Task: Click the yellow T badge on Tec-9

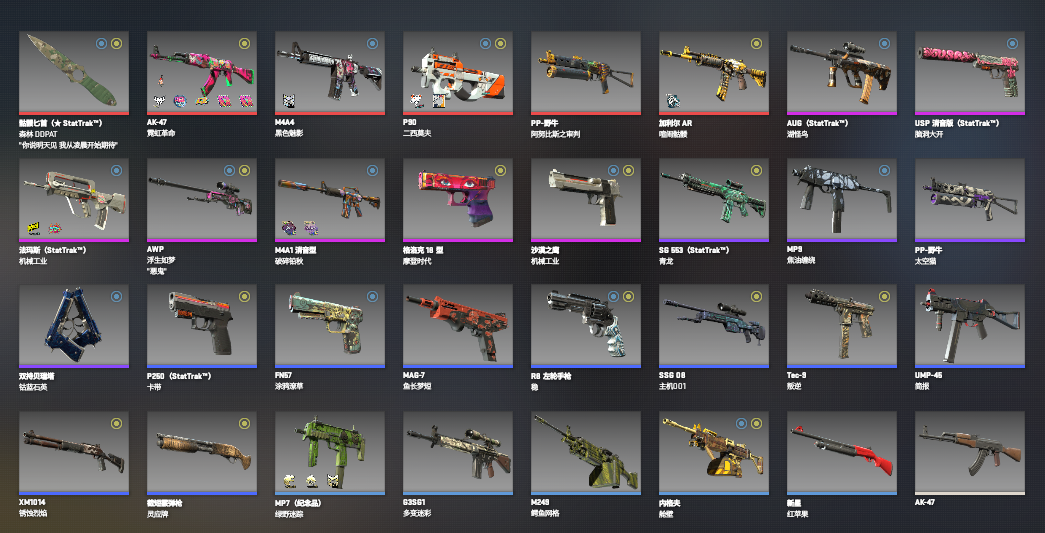Action: [884, 296]
